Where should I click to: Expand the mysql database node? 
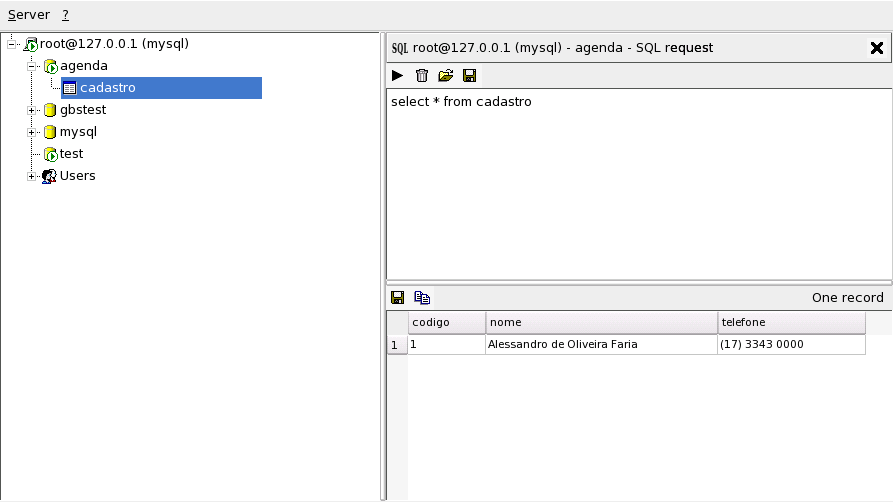pos(31,132)
